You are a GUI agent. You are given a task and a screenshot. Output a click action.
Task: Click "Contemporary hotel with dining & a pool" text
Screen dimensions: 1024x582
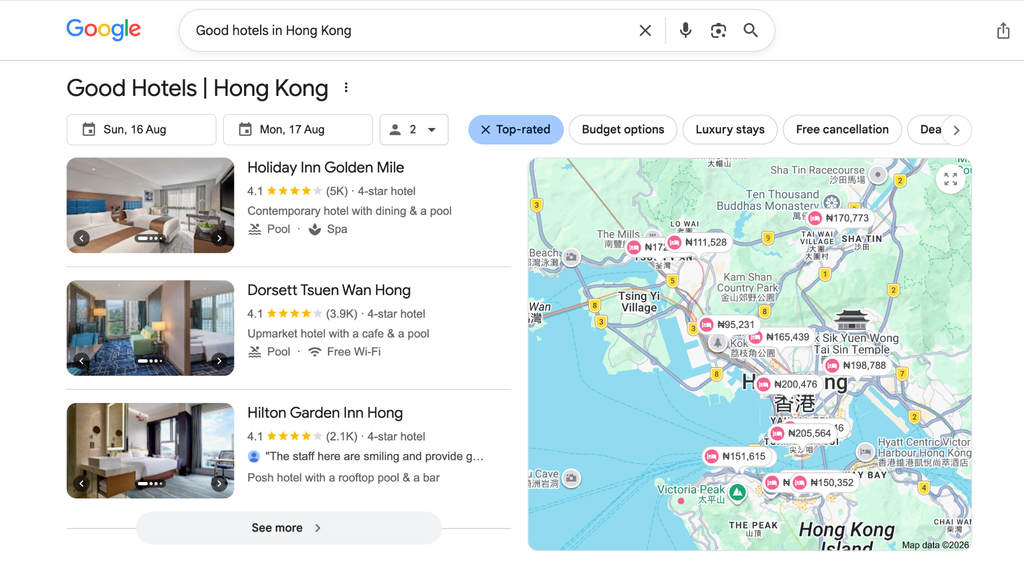coord(349,211)
